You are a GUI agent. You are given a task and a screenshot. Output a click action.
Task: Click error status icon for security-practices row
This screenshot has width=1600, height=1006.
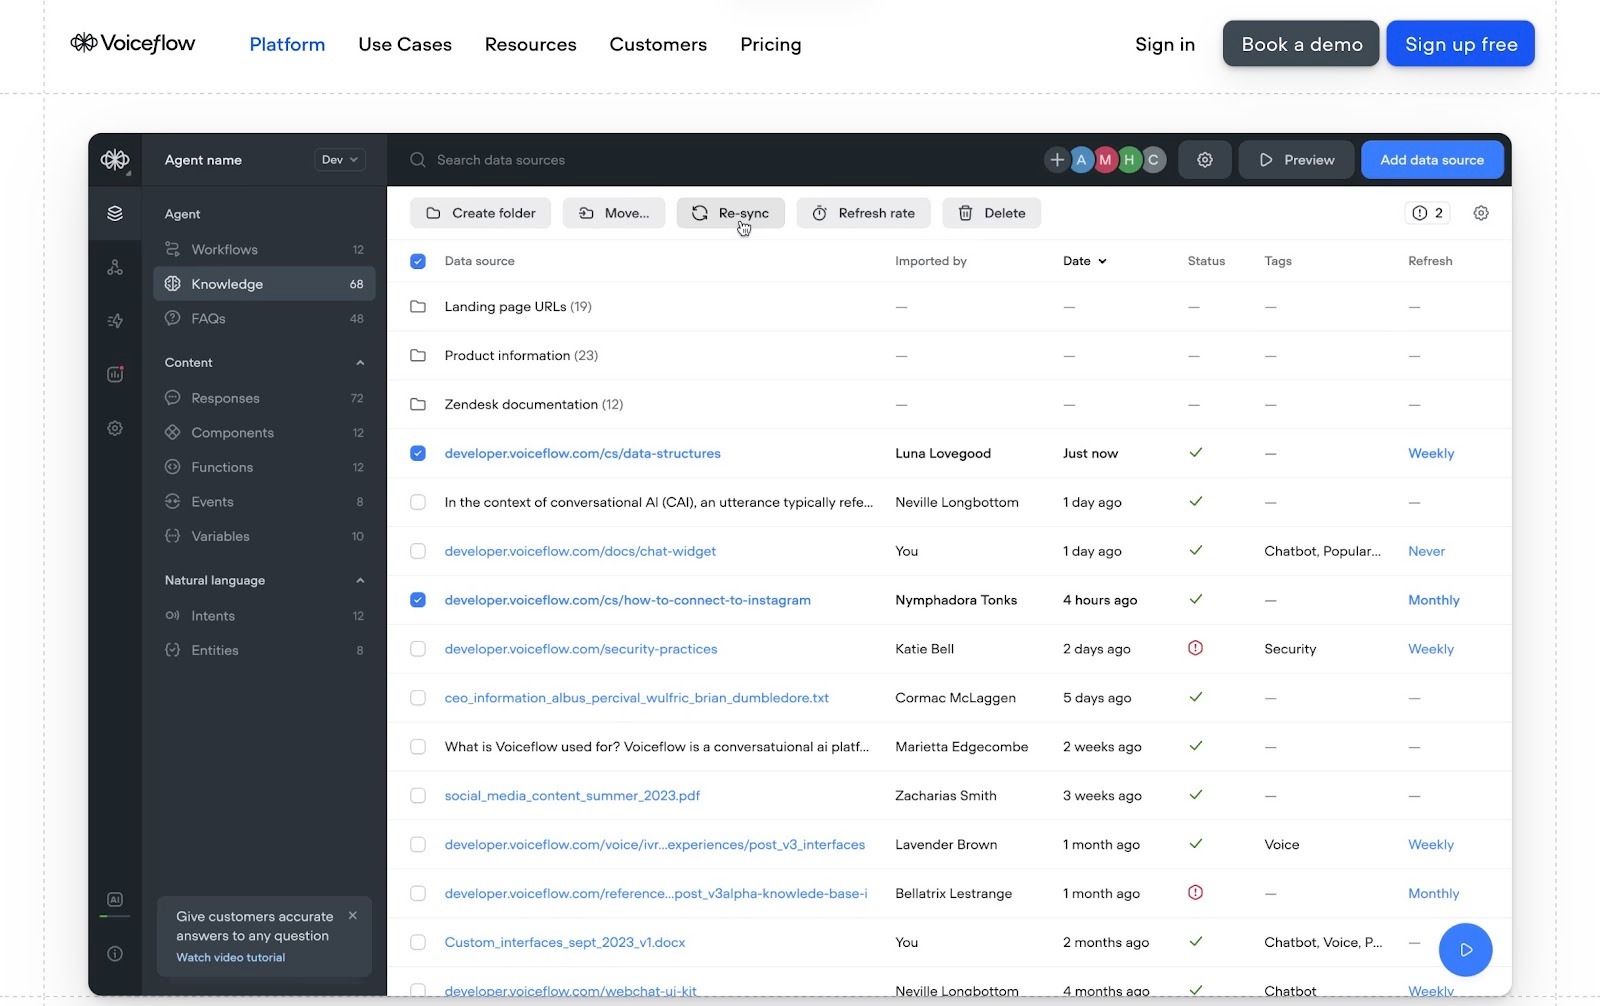tap(1195, 648)
